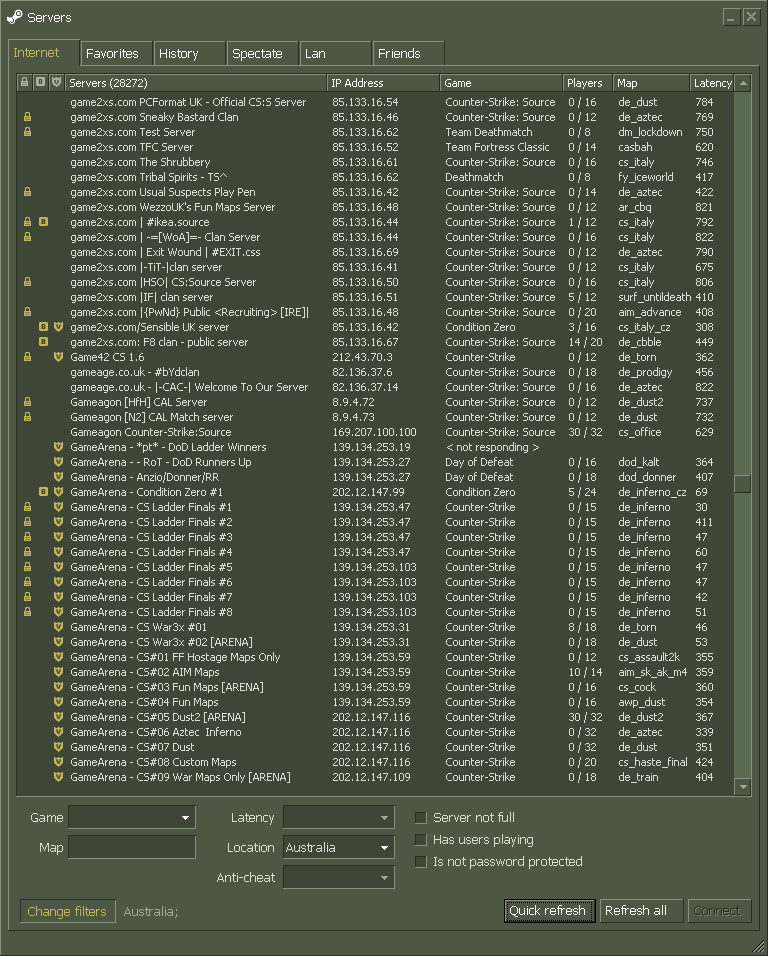This screenshot has width=768, height=956.
Task: Click bot icon on GameArena Condition Zero #1 row
Action: pyautogui.click(x=43, y=492)
